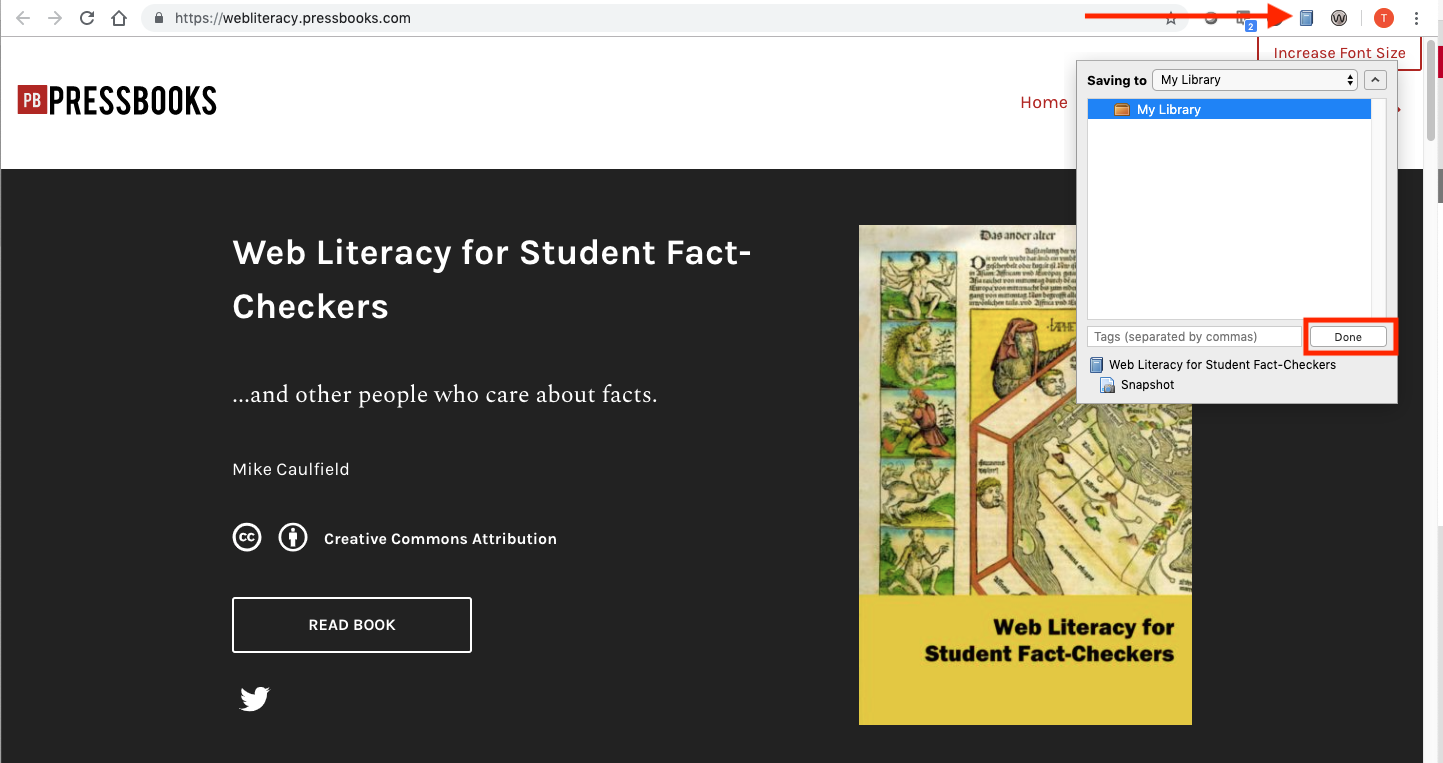1443x763 pixels.
Task: Go back to the previous page
Action: coord(23,18)
